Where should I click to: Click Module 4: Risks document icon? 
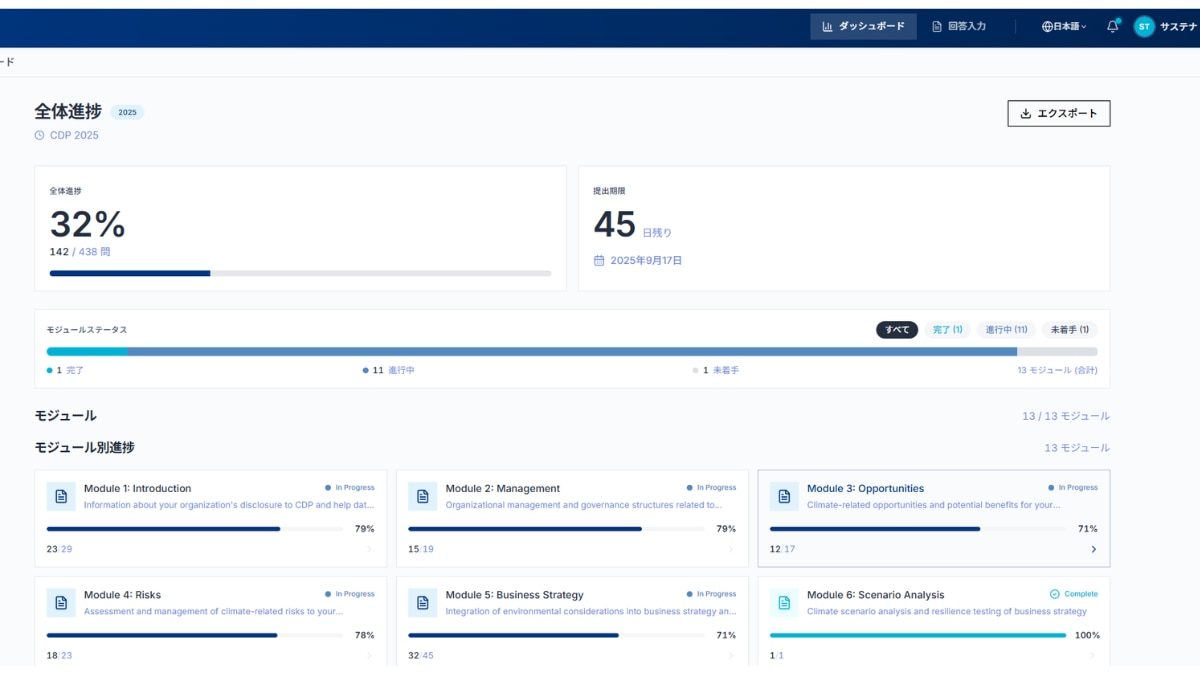[61, 602]
